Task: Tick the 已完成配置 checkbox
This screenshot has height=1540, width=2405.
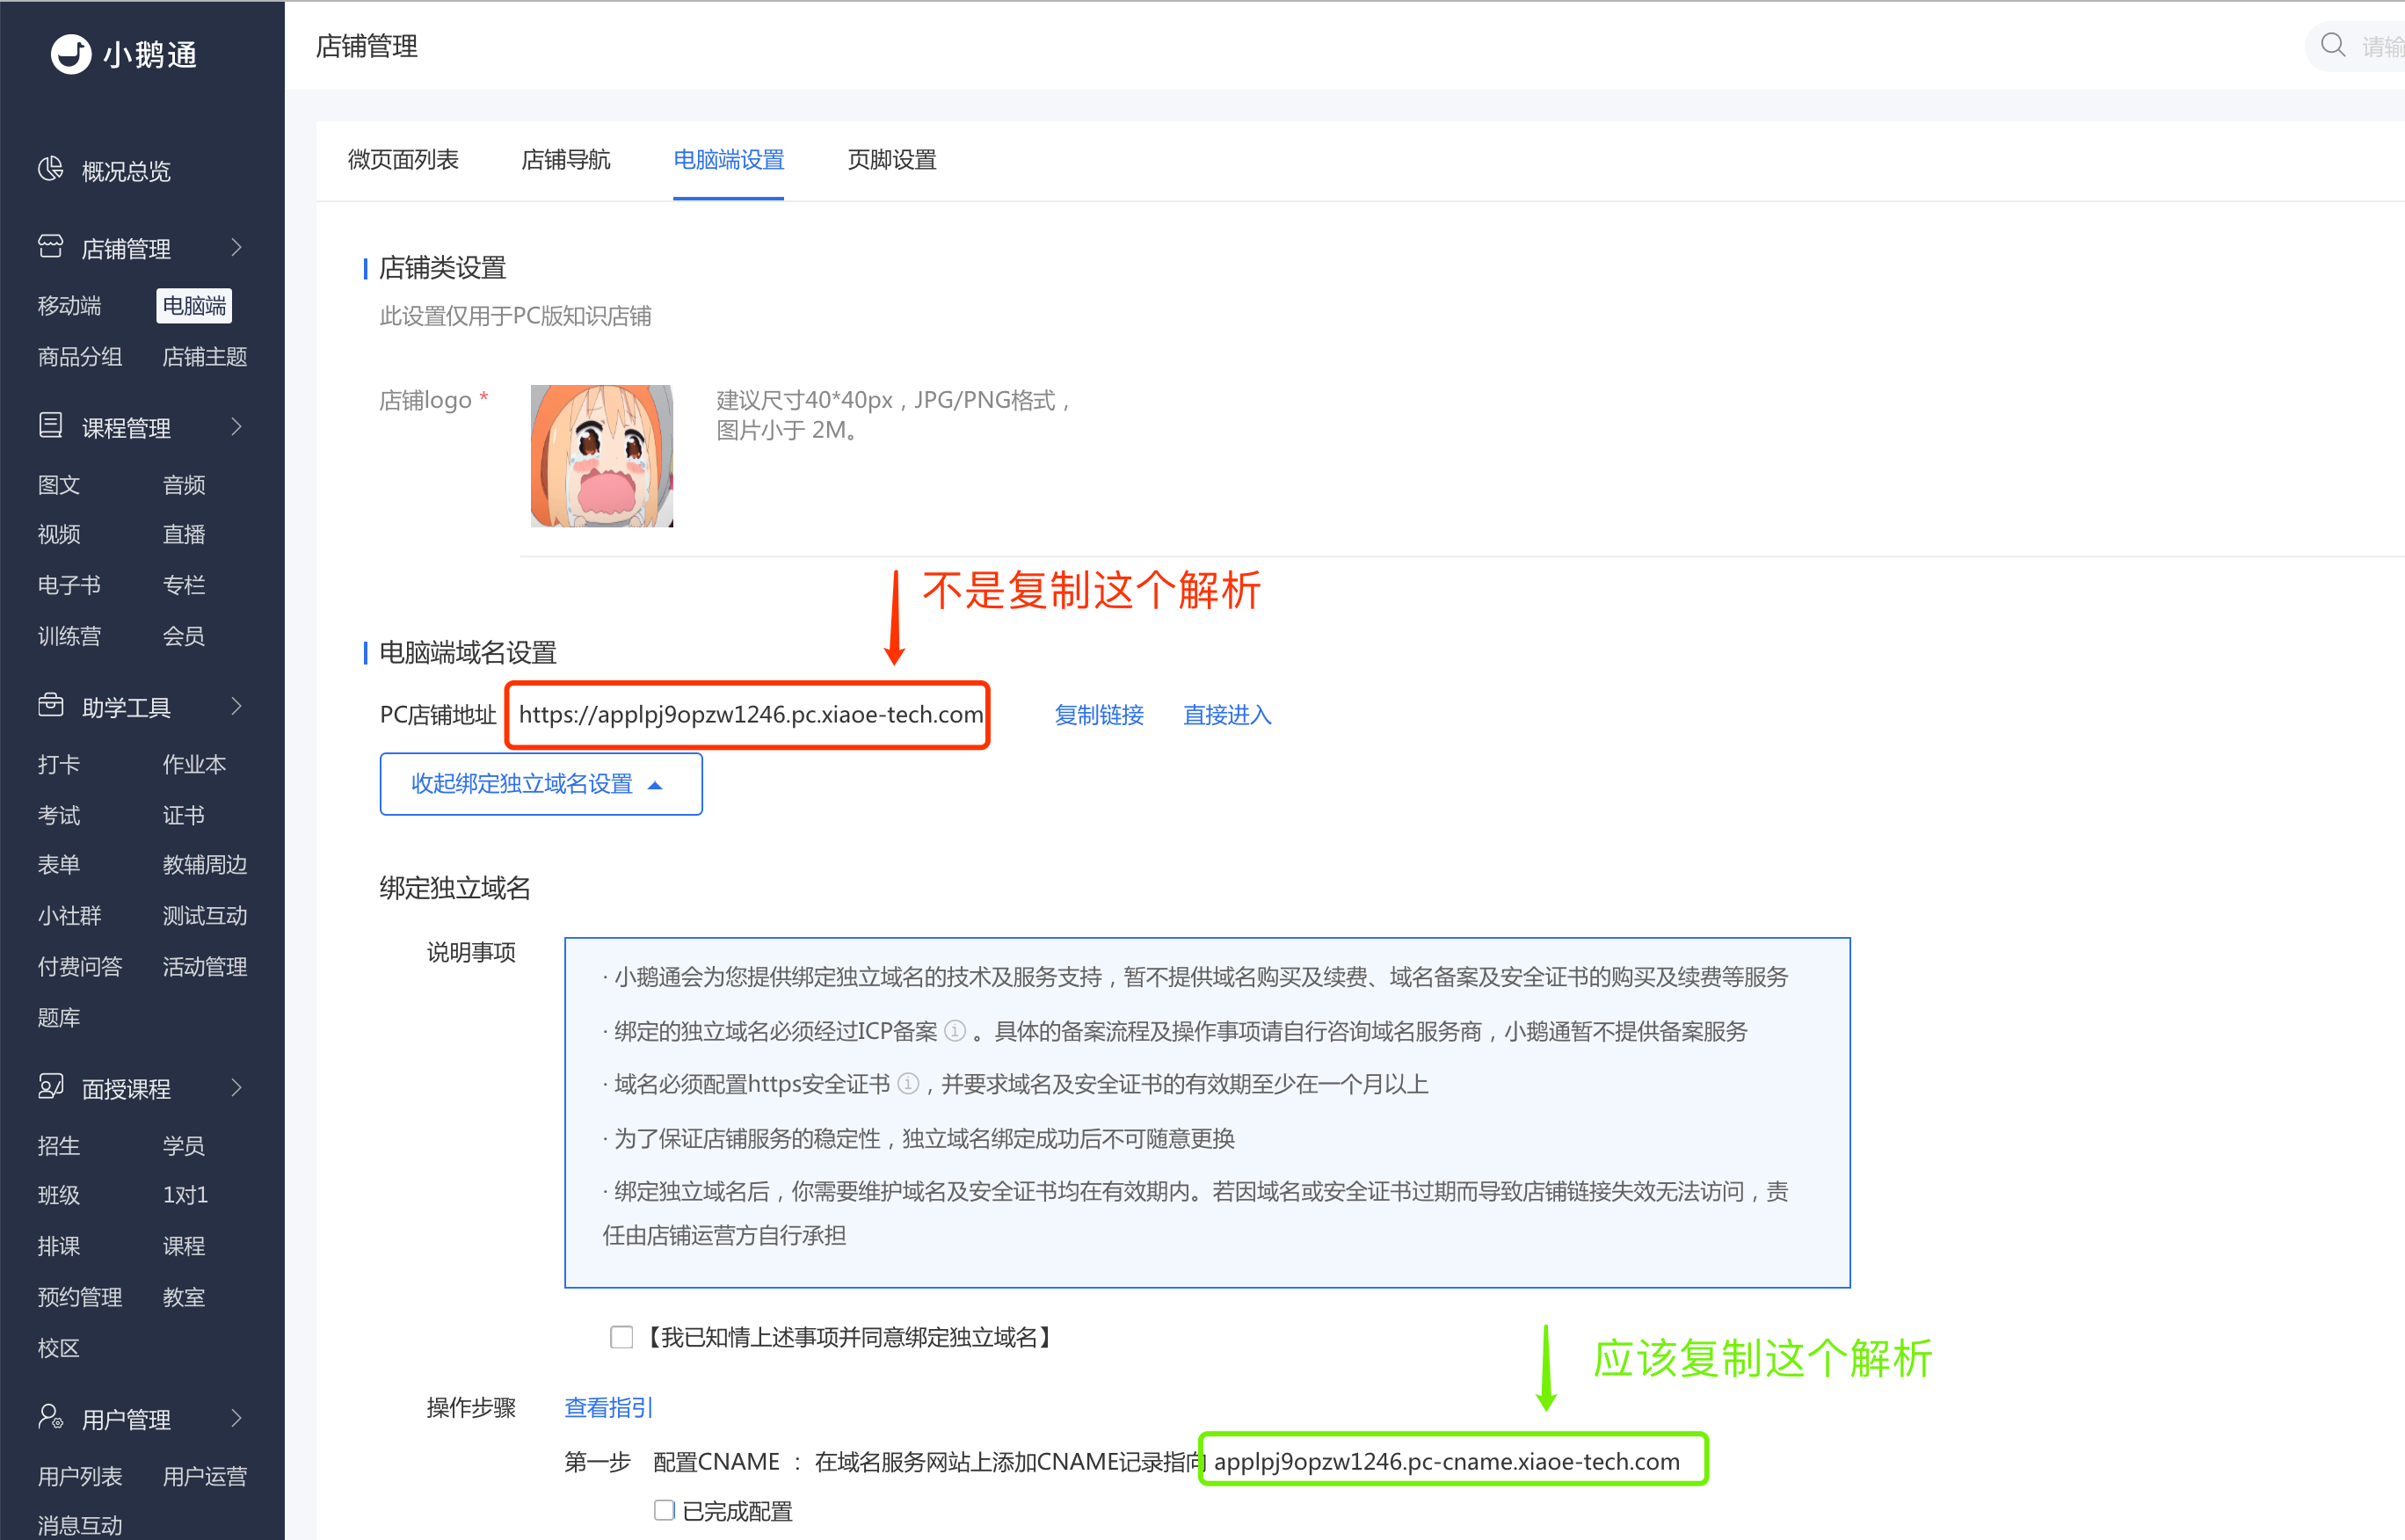Action: tap(664, 1510)
